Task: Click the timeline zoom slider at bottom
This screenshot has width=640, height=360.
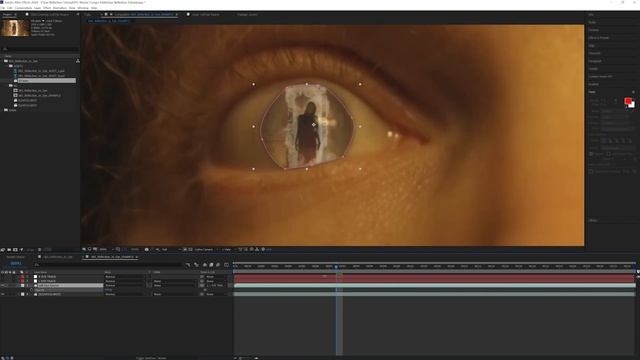Action: click(247, 358)
